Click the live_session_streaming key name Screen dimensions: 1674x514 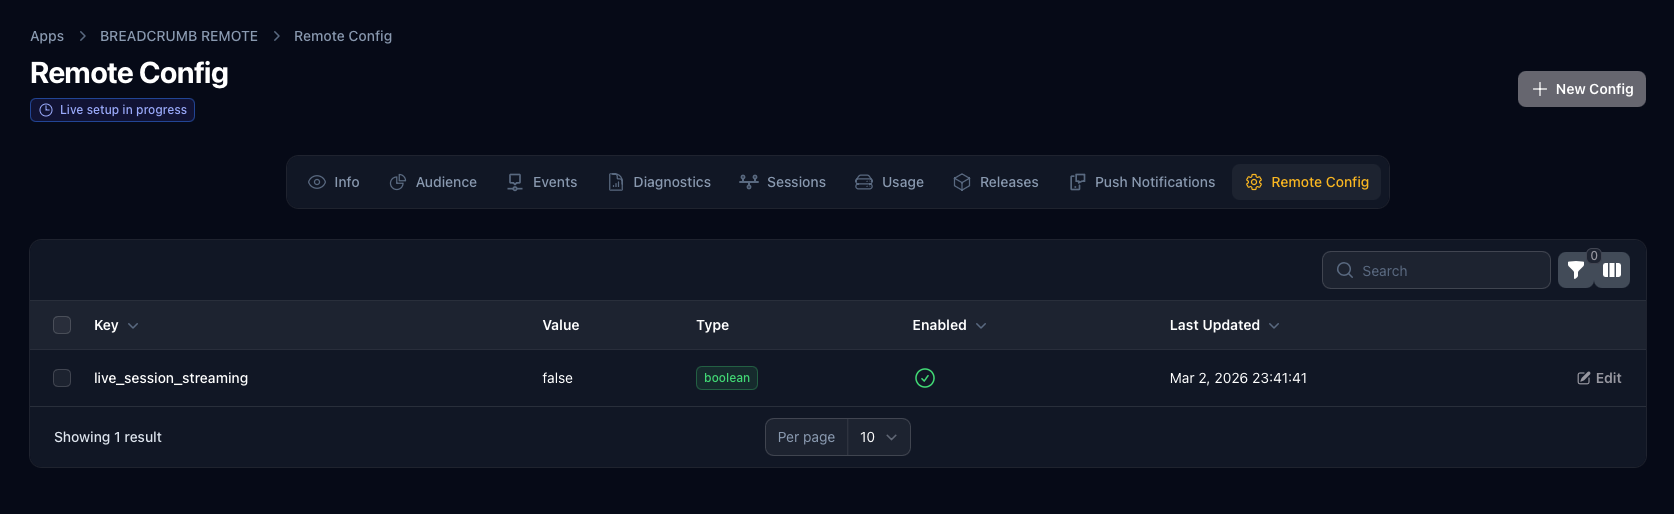(171, 378)
